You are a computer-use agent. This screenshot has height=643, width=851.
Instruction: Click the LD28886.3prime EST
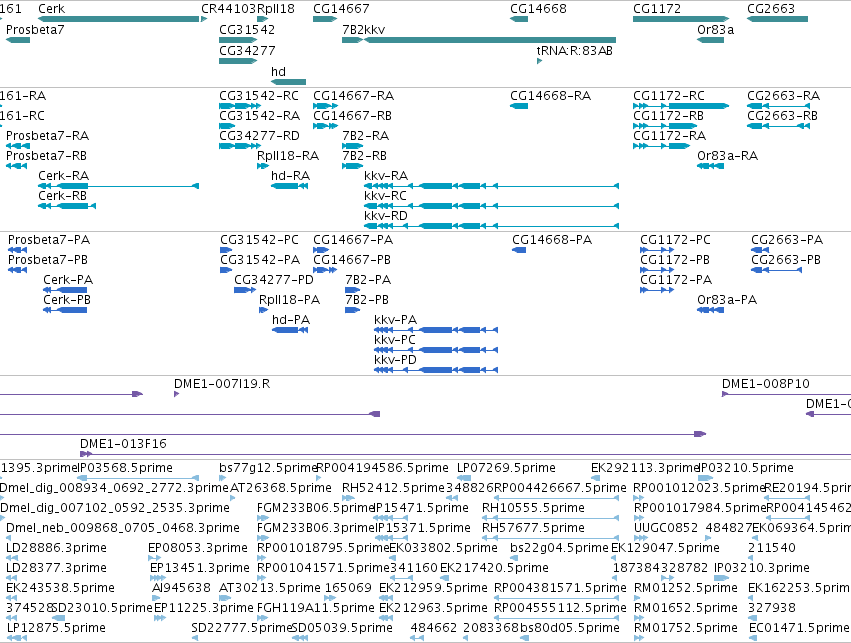[12, 558]
